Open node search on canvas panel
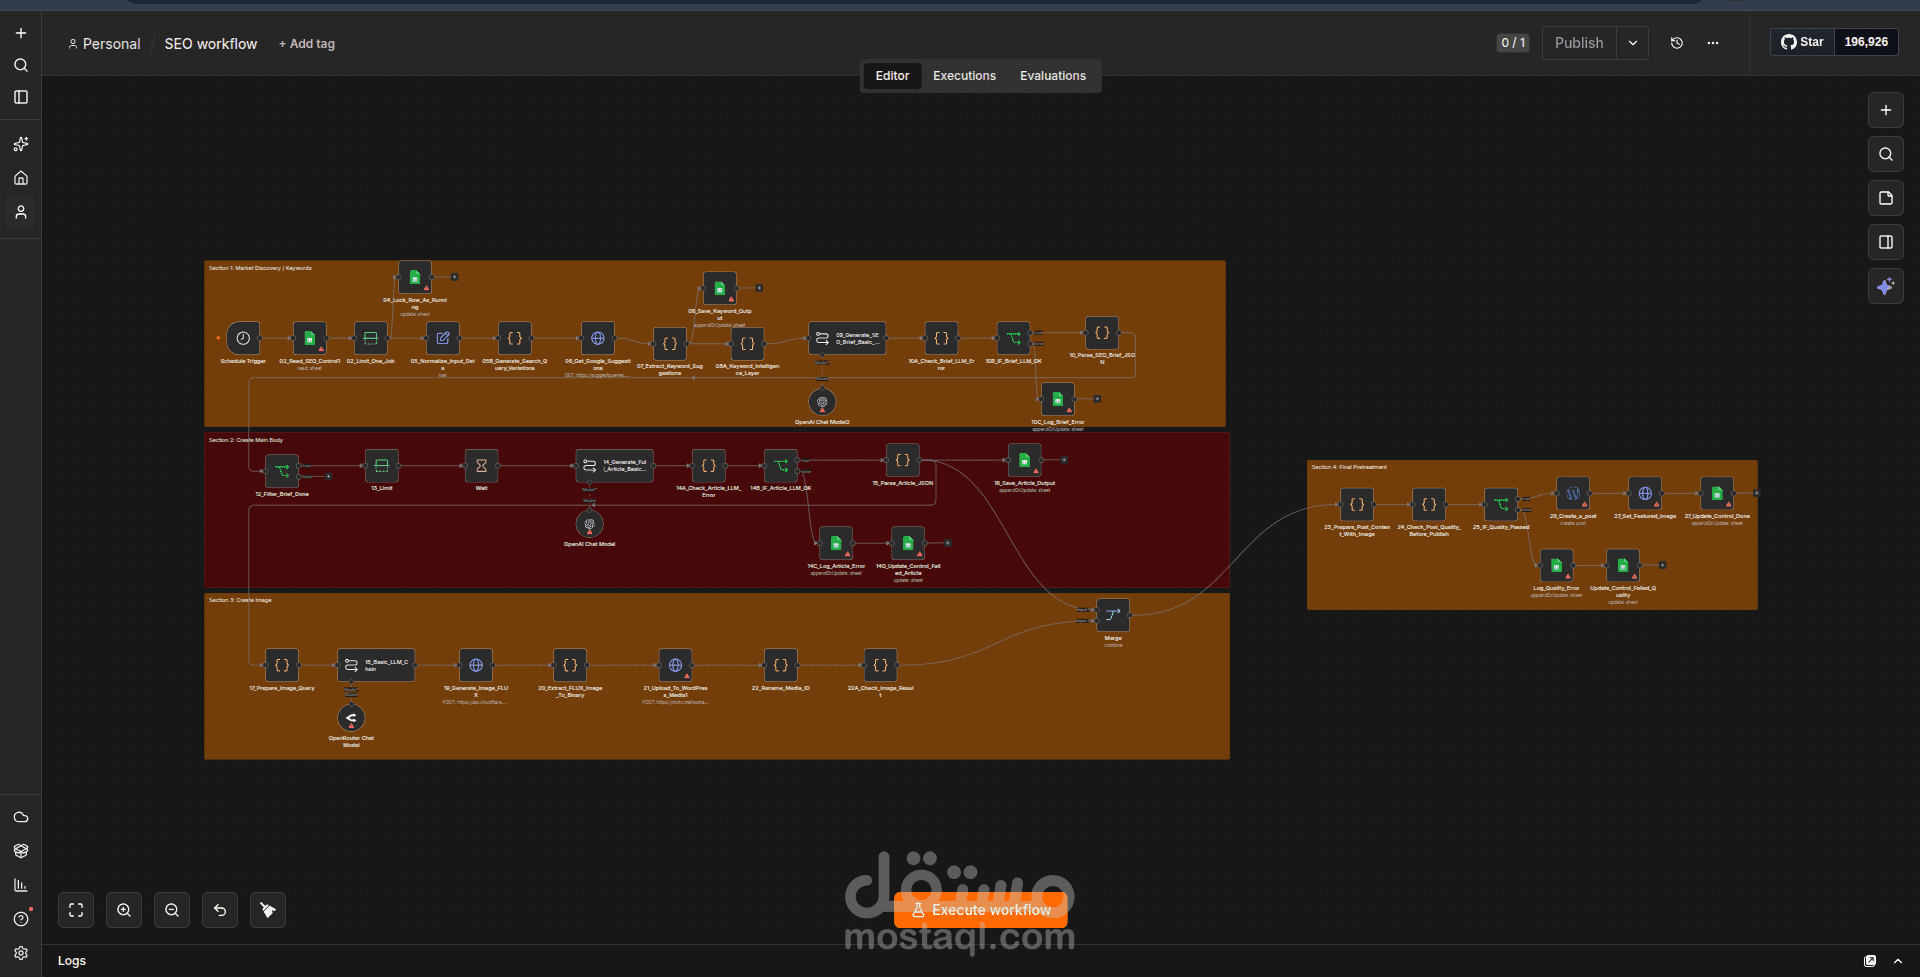Screen dimensions: 1920x977 1885,154
